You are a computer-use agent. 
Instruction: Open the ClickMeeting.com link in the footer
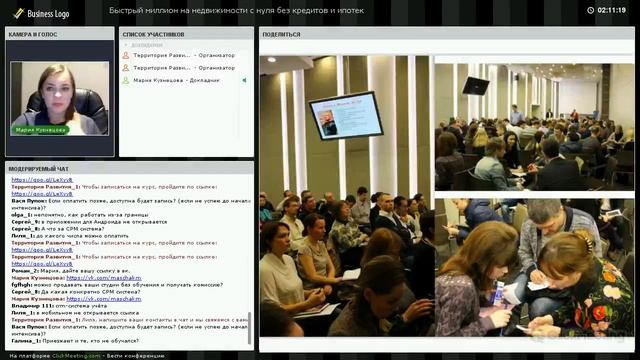[x=76, y=356]
